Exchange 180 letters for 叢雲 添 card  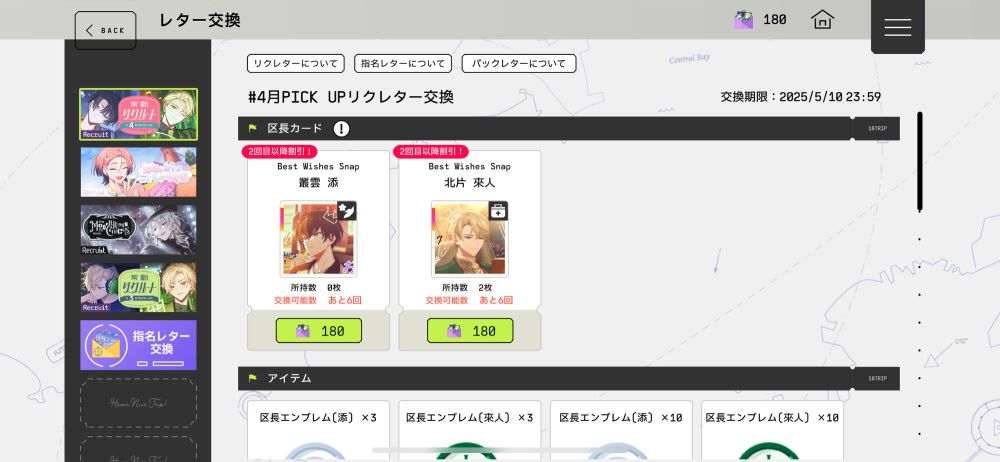tap(318, 331)
